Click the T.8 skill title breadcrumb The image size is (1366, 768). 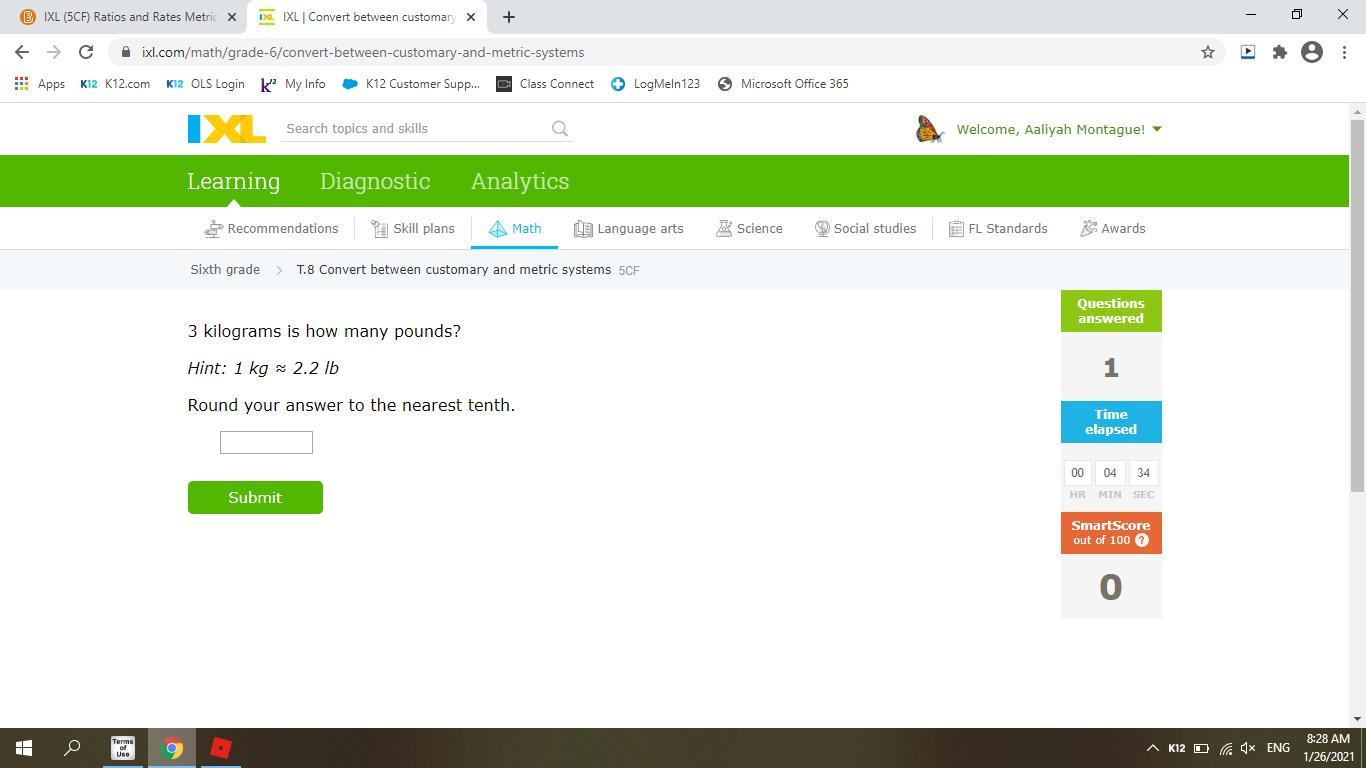pos(454,270)
